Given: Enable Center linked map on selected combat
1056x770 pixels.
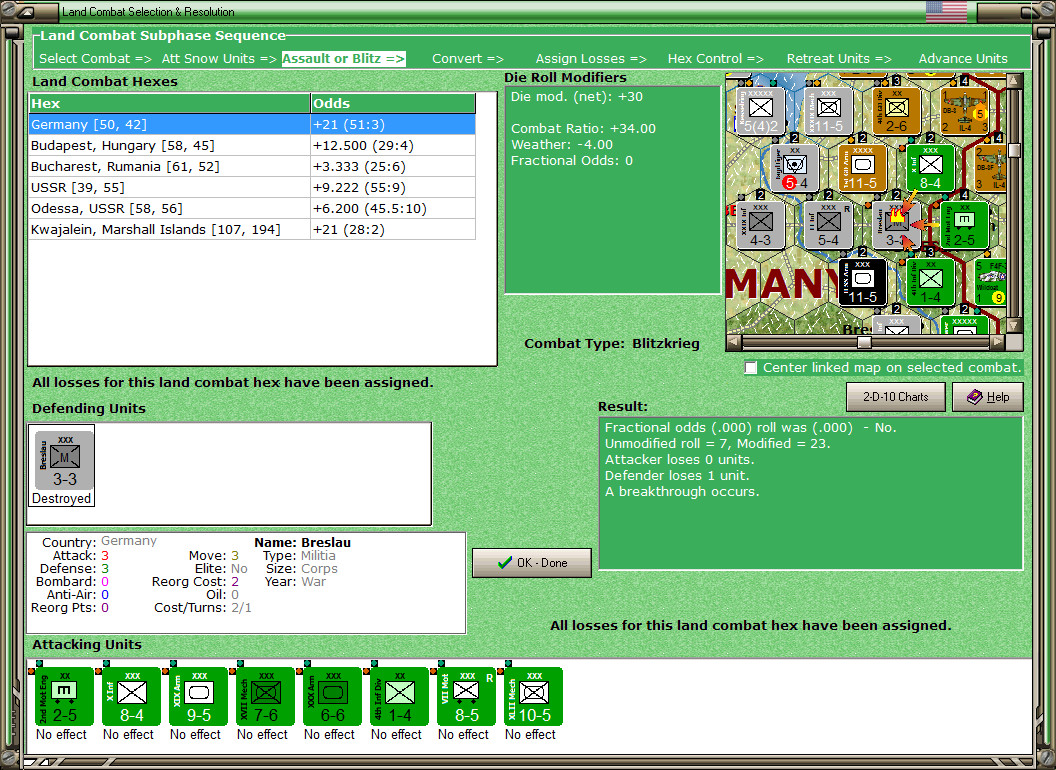Looking at the screenshot, I should click(751, 368).
